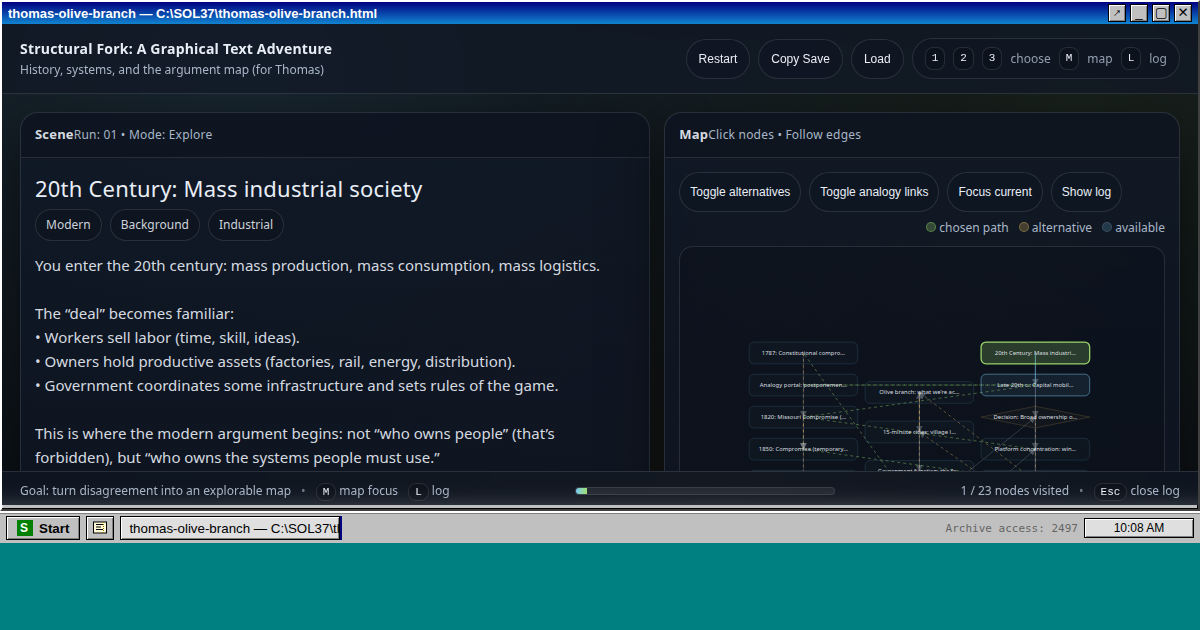
Task: Click the Restart button
Action: click(717, 59)
